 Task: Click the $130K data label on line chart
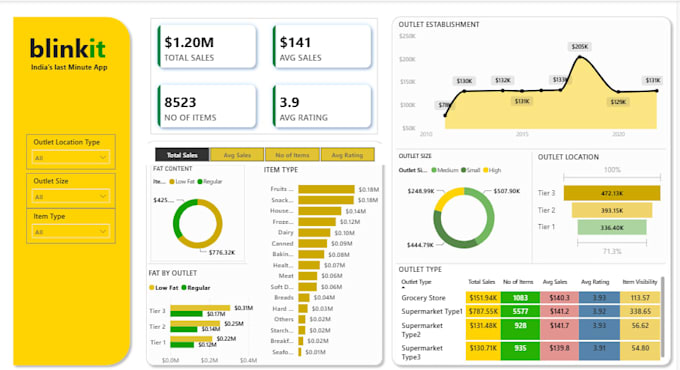[464, 81]
